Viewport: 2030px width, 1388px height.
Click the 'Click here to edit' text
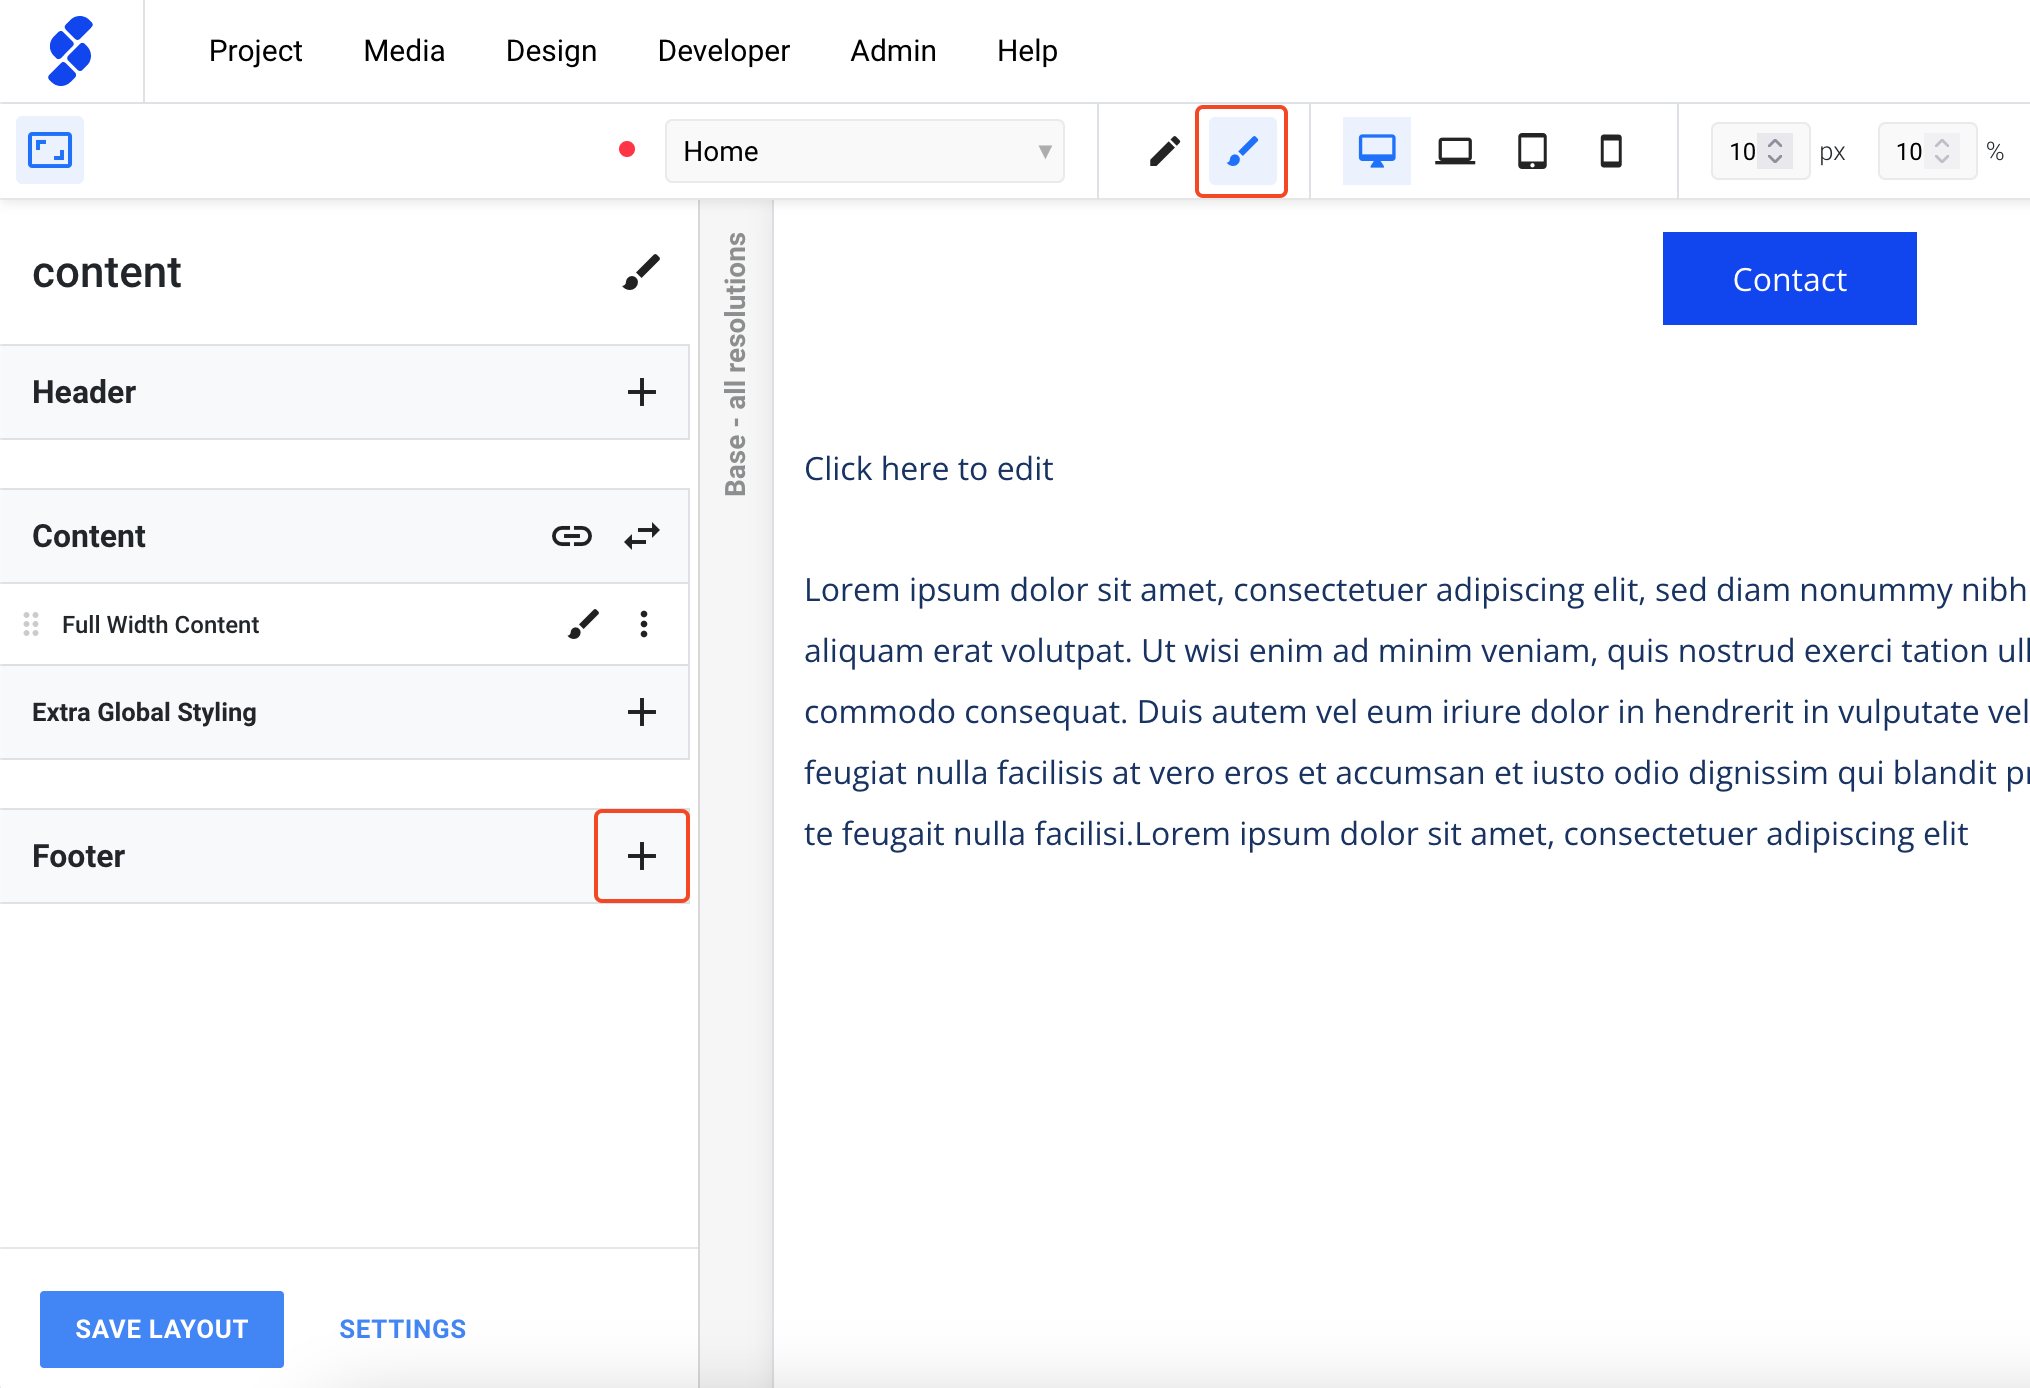click(929, 468)
